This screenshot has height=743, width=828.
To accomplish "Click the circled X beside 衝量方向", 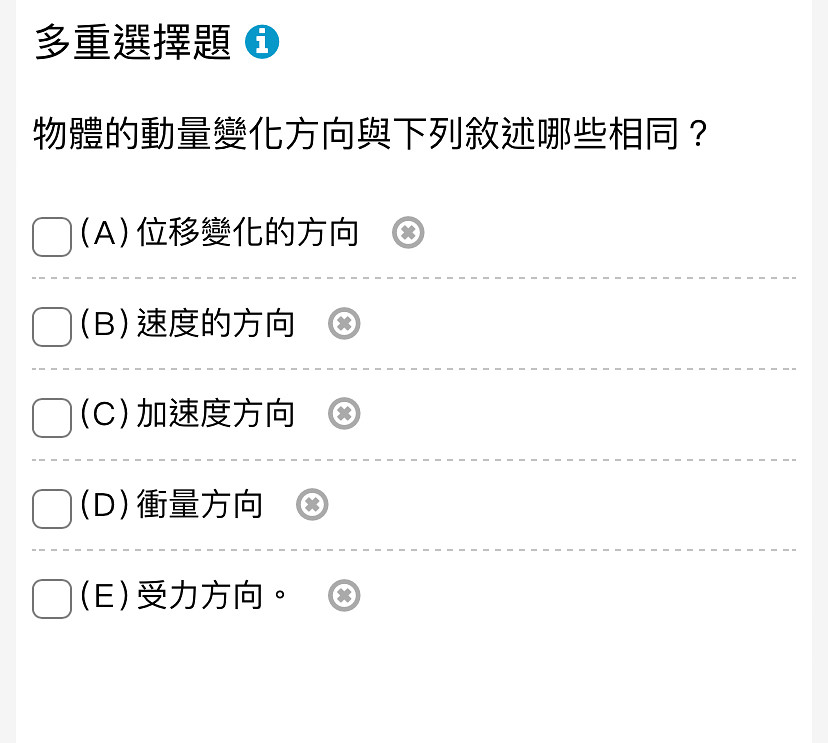I will coord(312,504).
